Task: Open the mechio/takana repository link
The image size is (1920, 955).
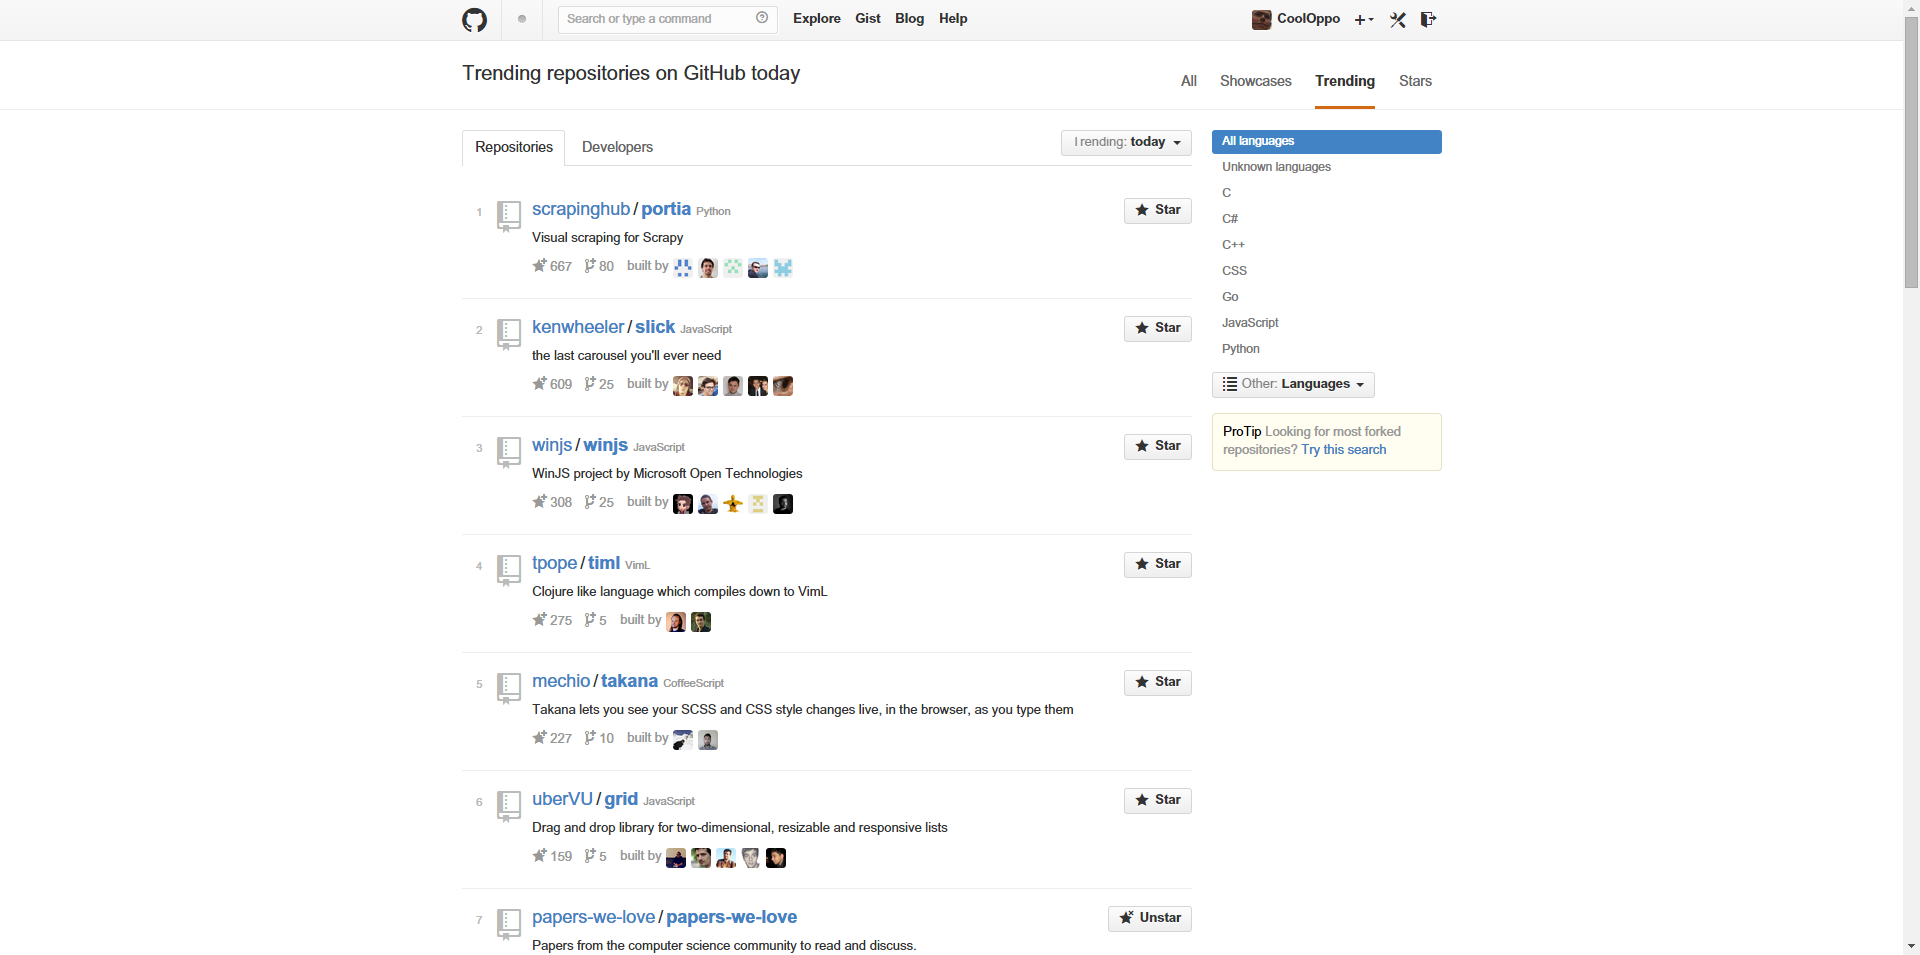Action: click(595, 681)
